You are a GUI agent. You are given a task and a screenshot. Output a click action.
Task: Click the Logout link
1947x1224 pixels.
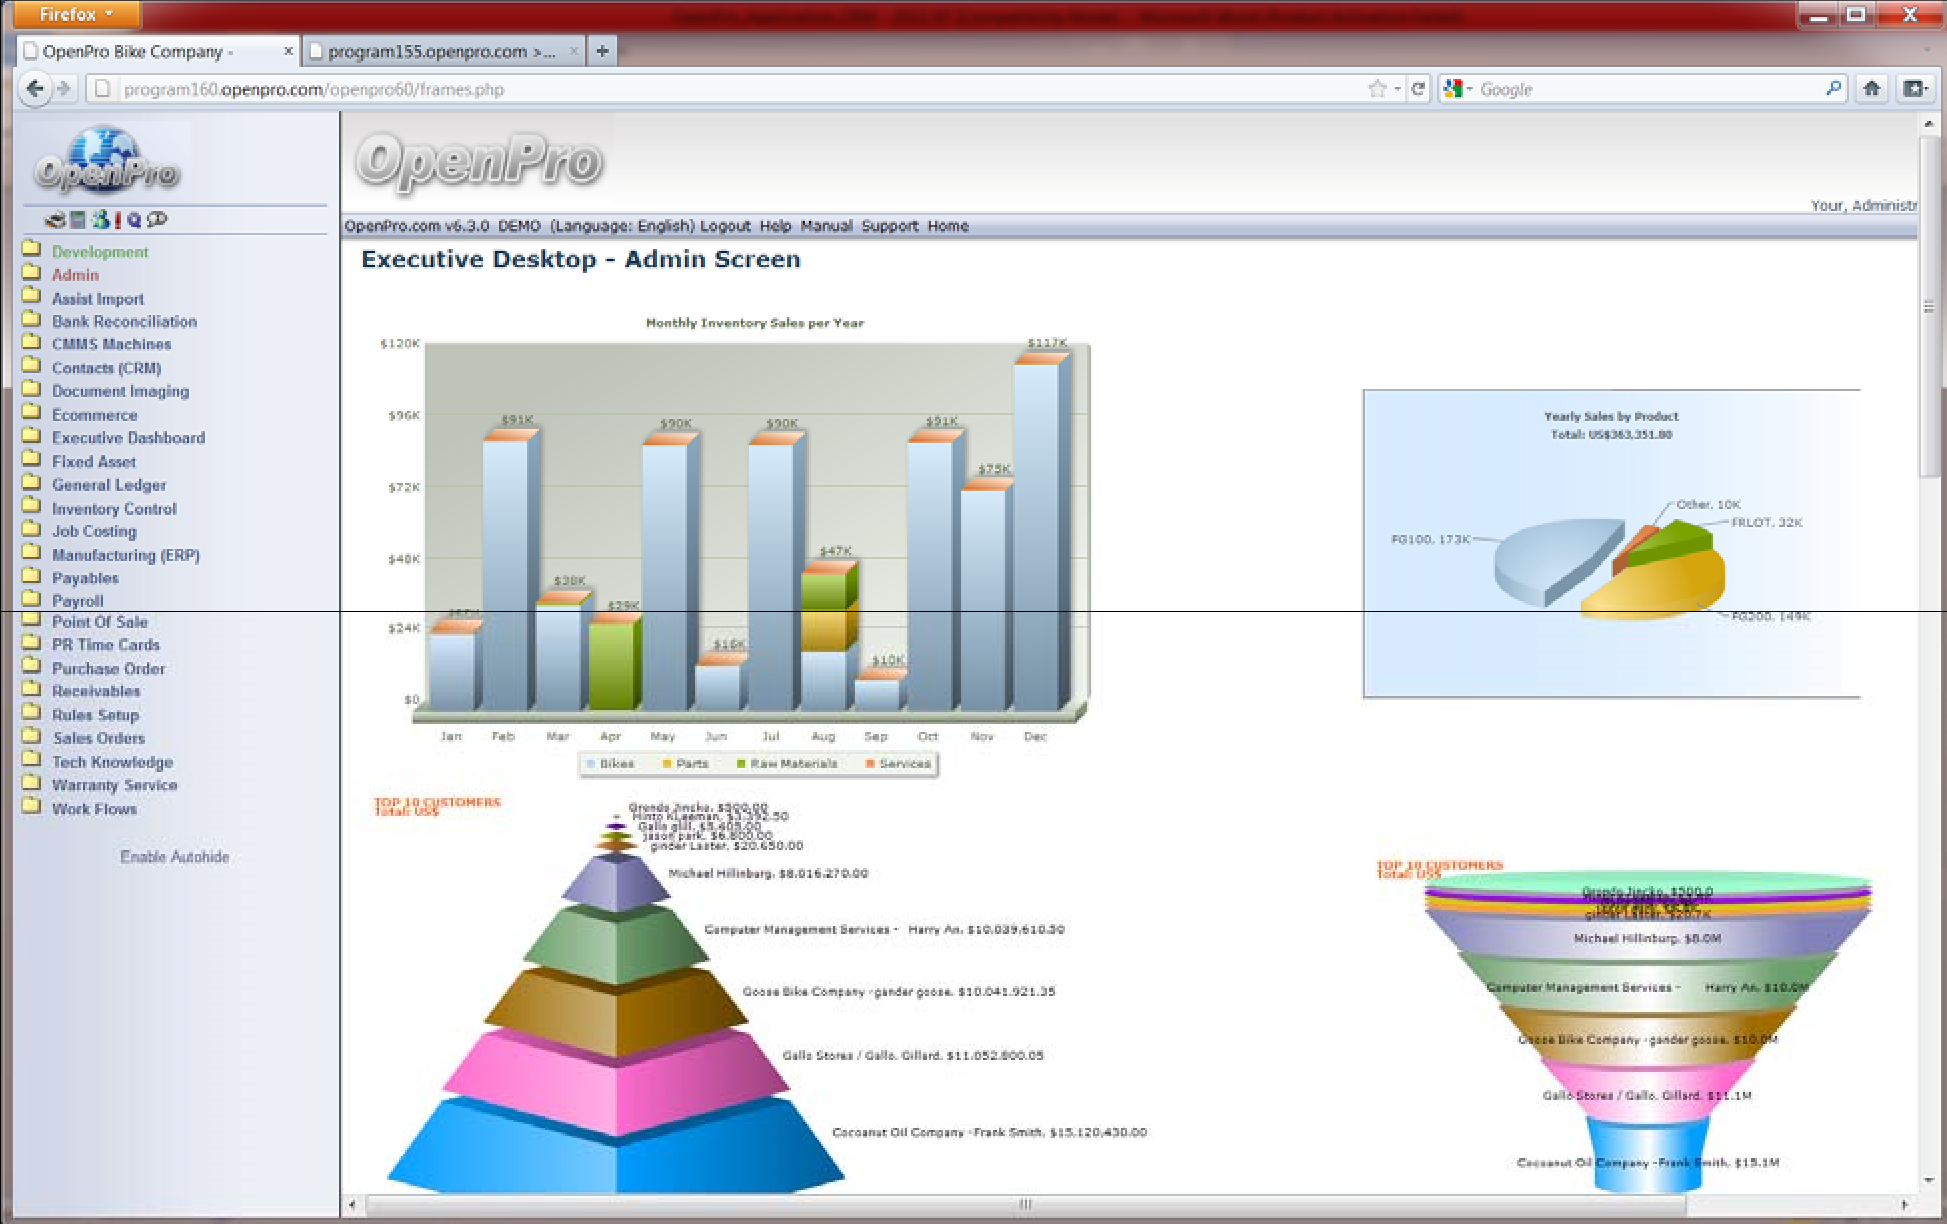(x=725, y=226)
